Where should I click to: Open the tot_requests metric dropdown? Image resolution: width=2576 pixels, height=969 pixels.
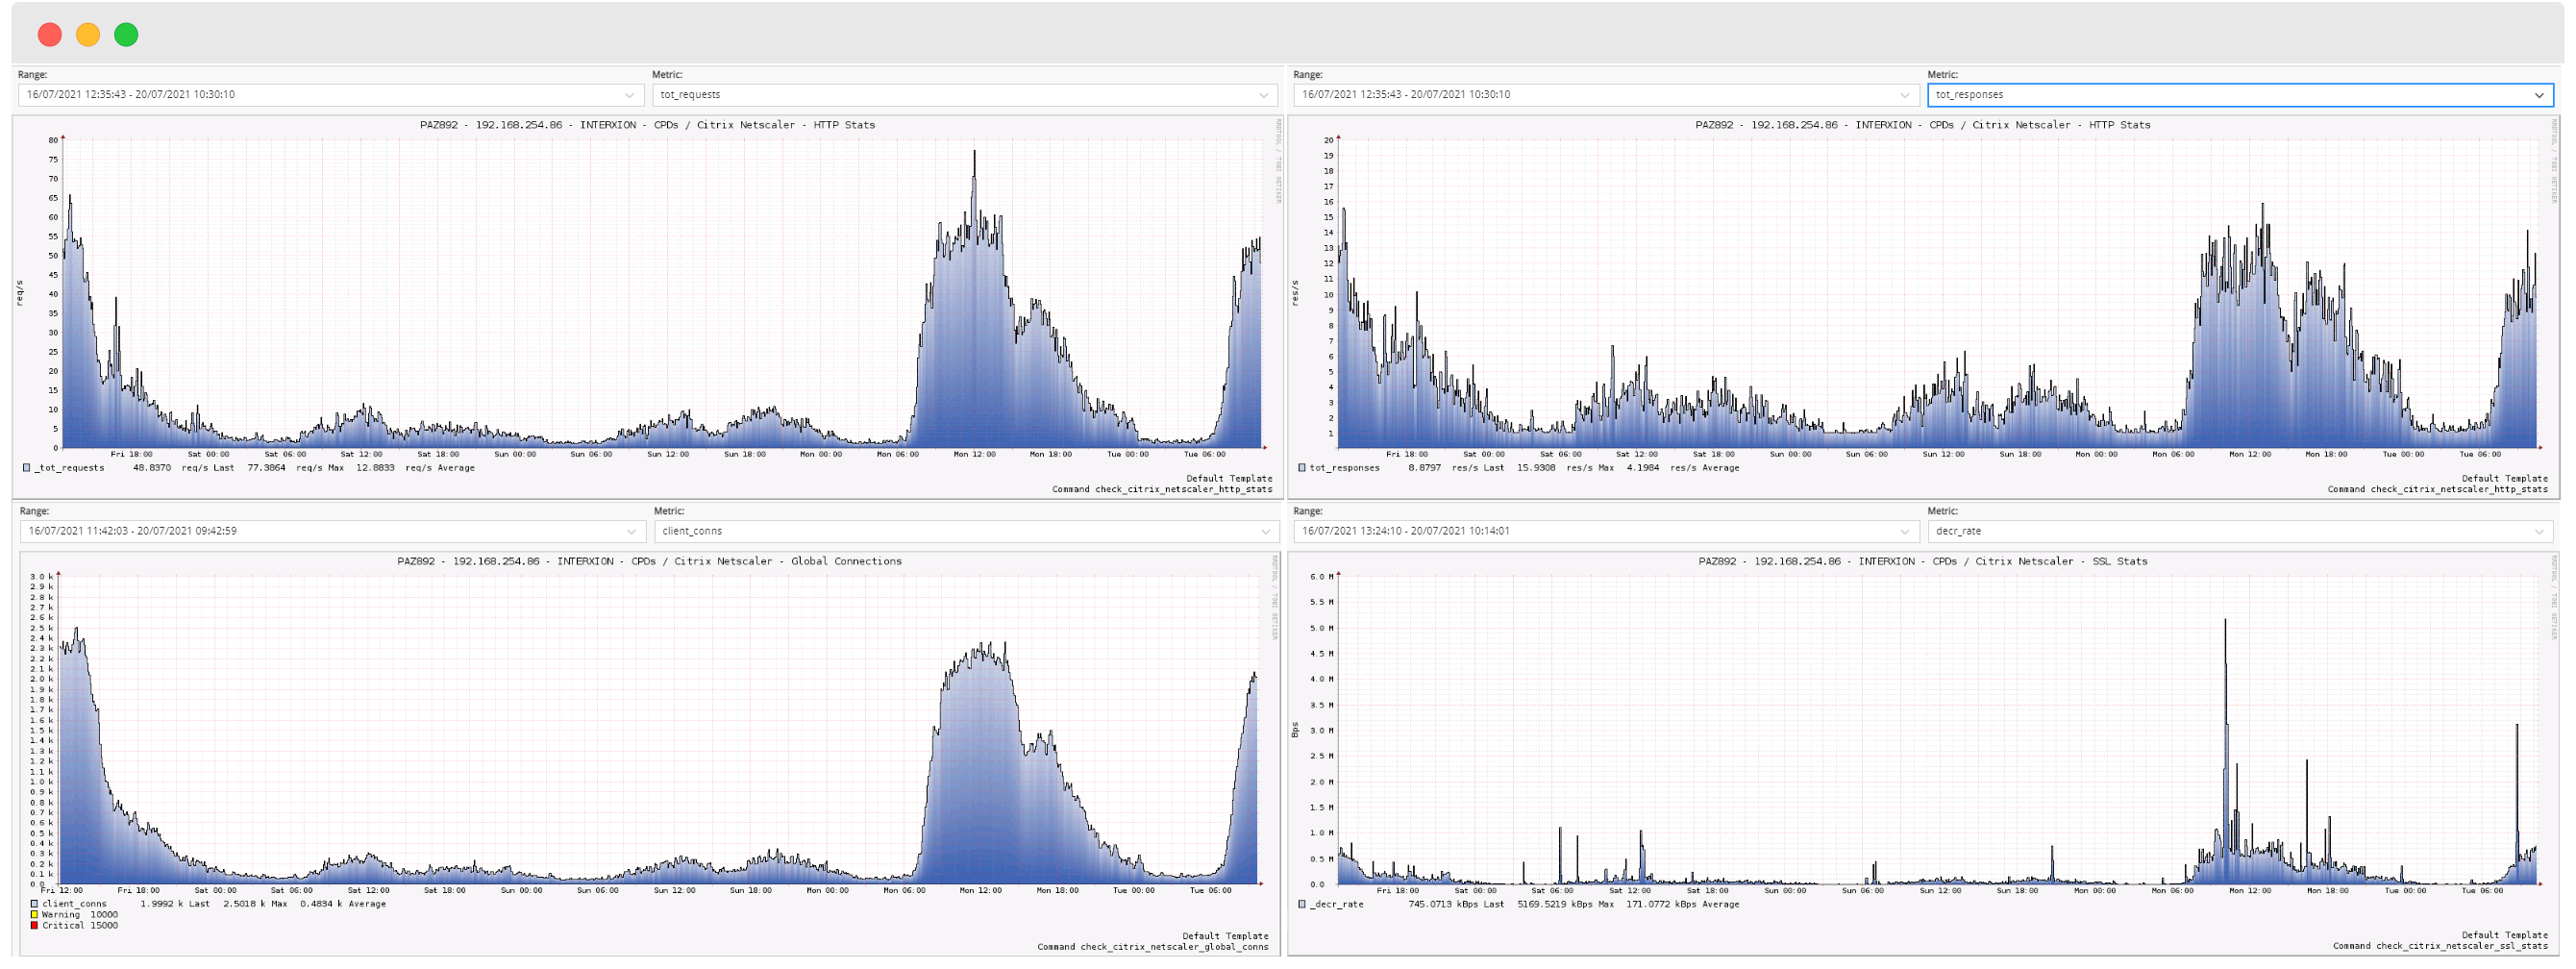(x=964, y=95)
